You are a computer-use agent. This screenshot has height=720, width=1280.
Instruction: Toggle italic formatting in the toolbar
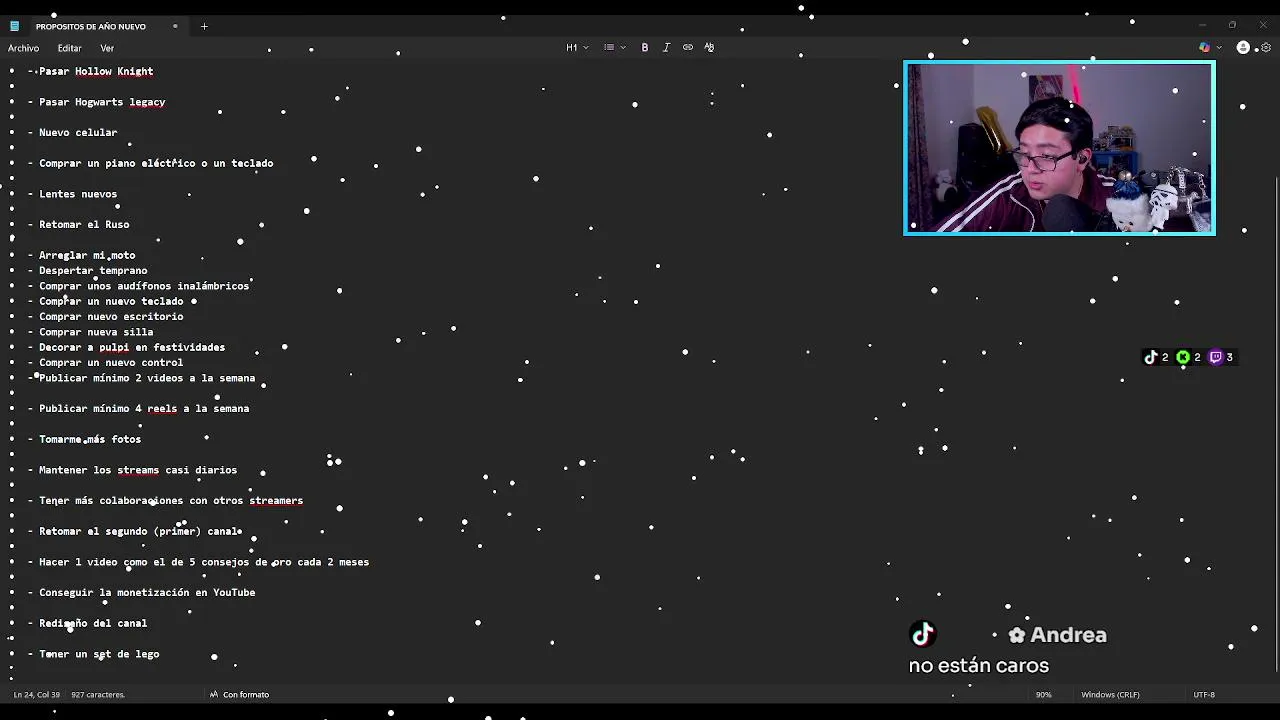click(666, 47)
